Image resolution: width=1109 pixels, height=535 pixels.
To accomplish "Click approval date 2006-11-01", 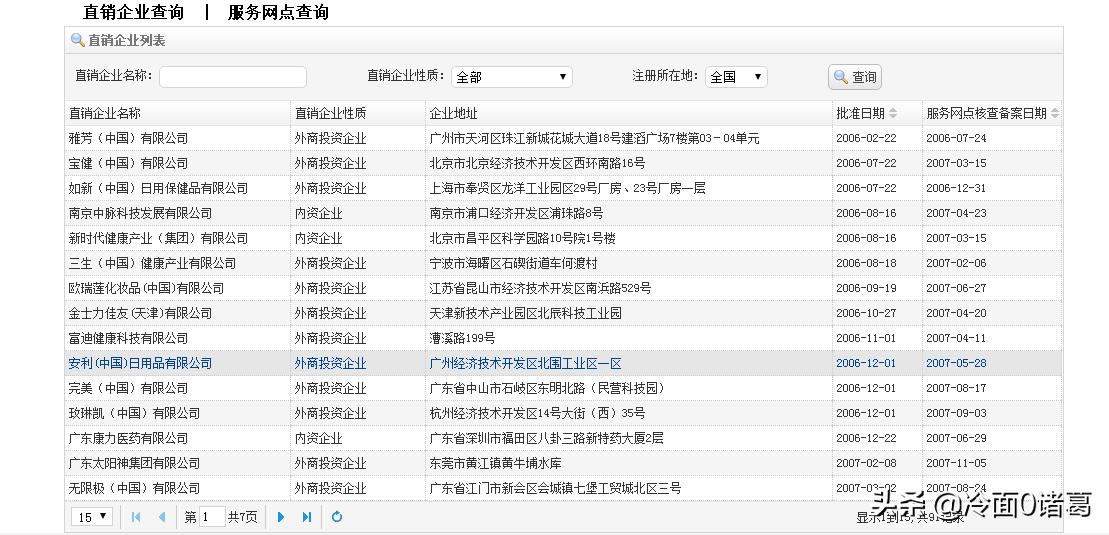I will click(866, 338).
